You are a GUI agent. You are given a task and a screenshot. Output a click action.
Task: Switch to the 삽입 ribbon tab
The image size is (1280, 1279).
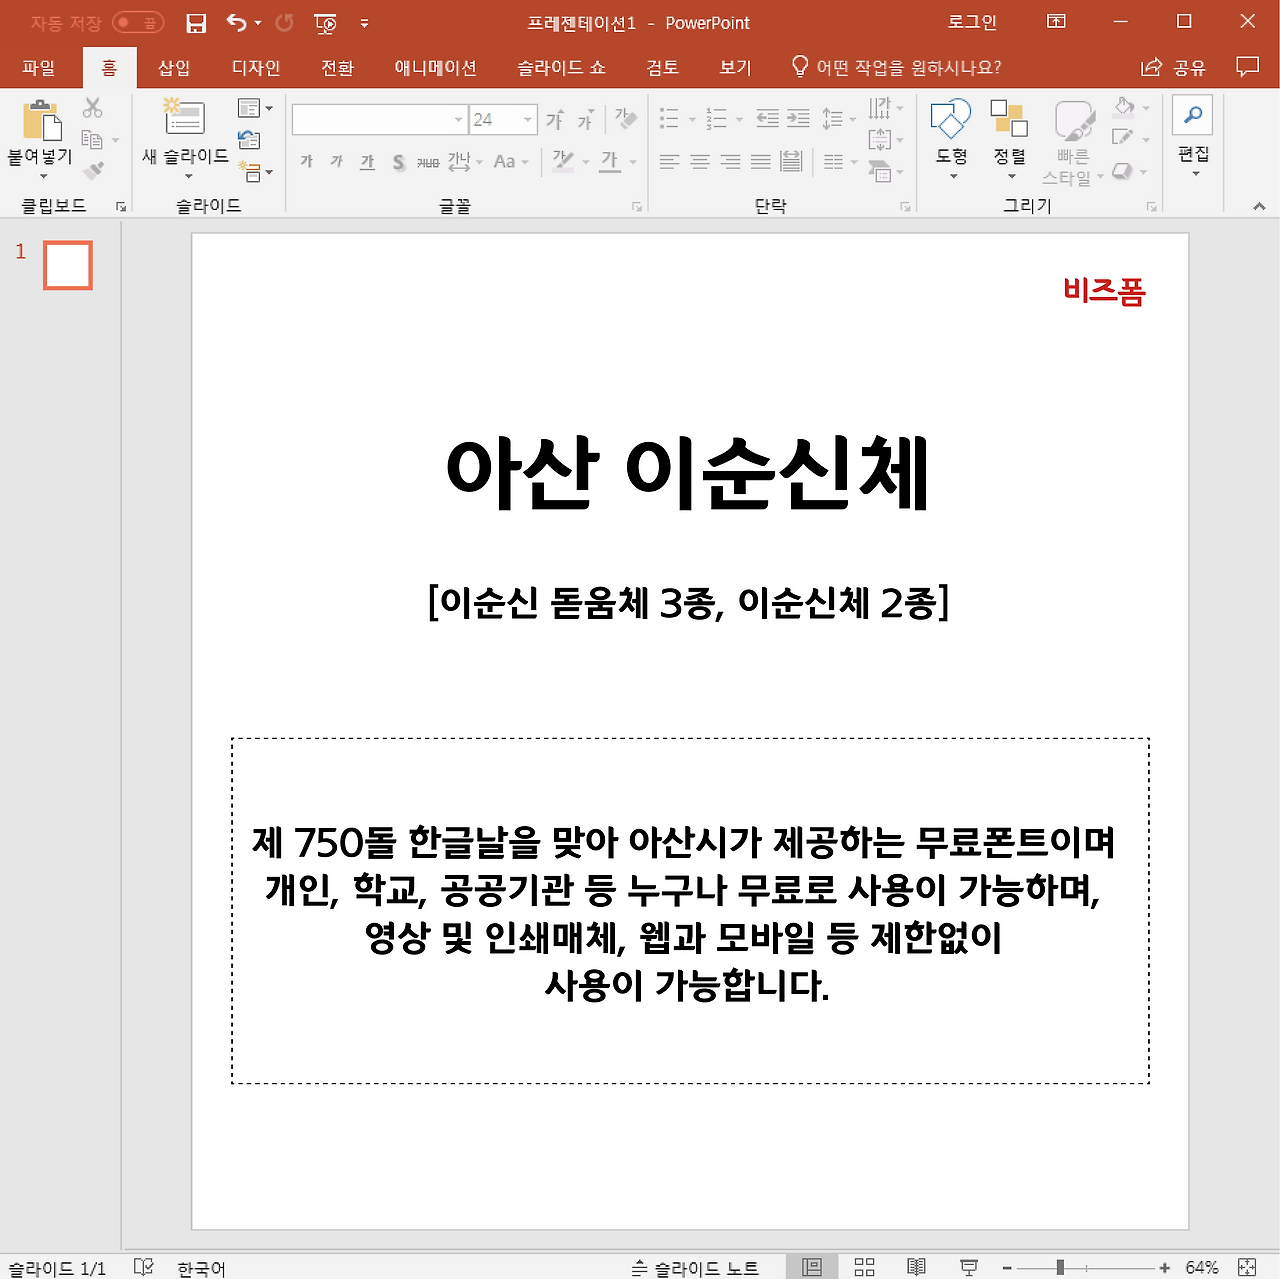point(173,67)
